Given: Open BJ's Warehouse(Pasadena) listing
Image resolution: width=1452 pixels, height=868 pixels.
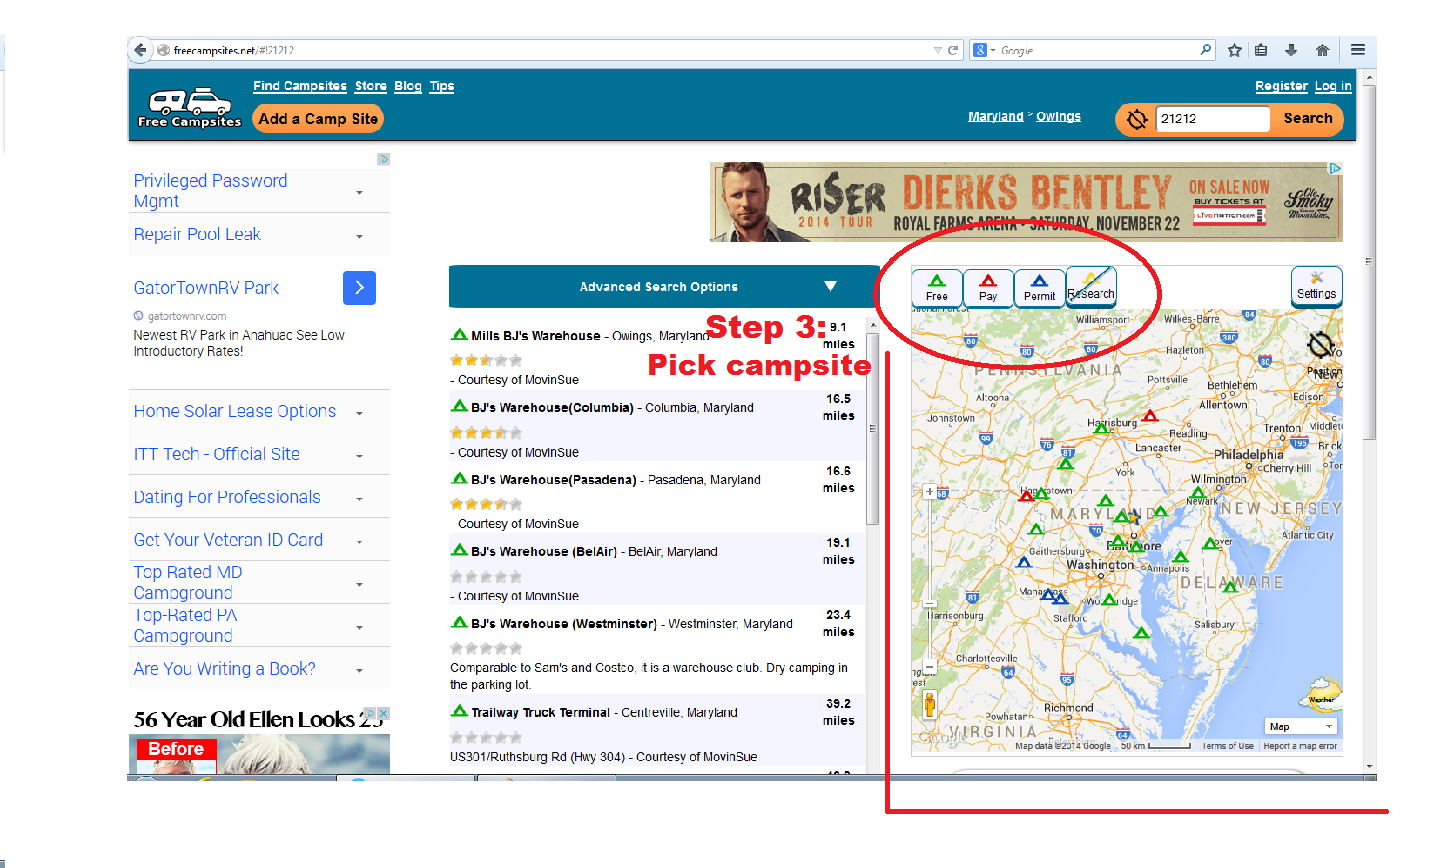Looking at the screenshot, I should coord(554,480).
